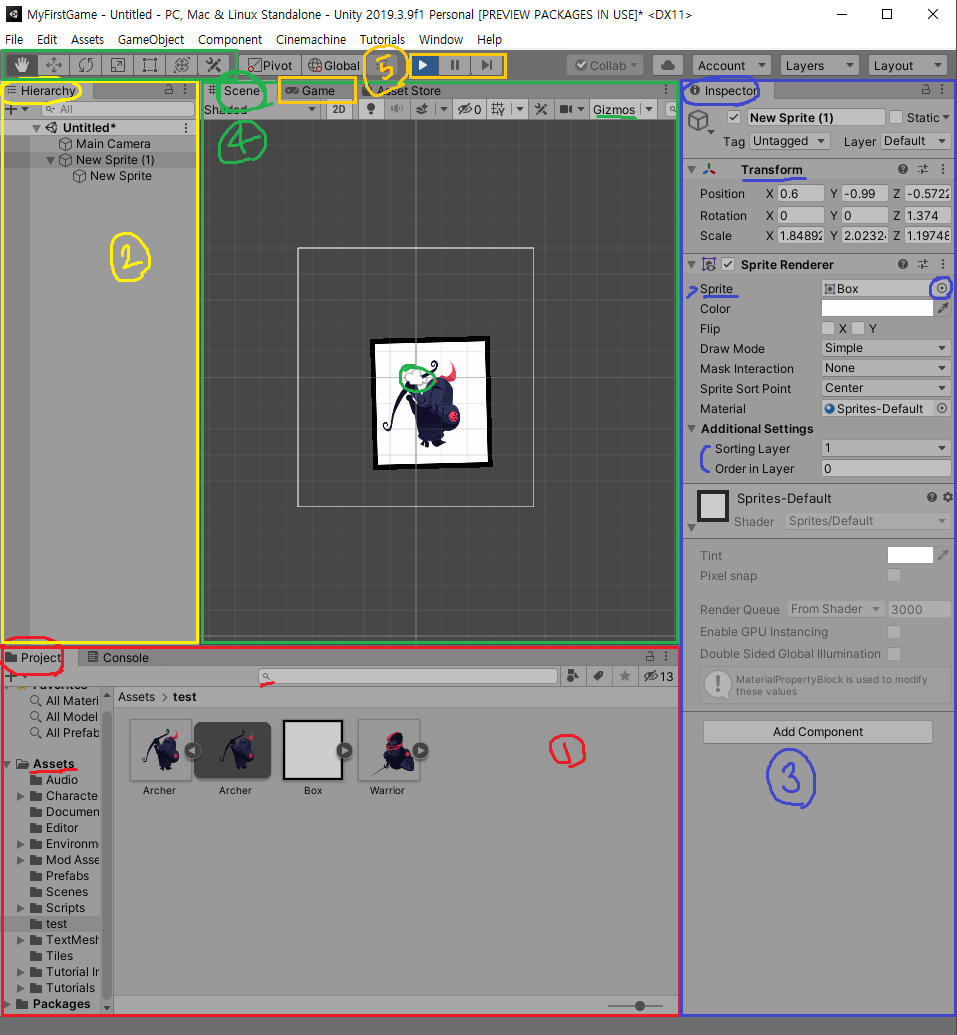The width and height of the screenshot is (957, 1035).
Task: Open the Layer Default dropdown
Action: pos(915,141)
